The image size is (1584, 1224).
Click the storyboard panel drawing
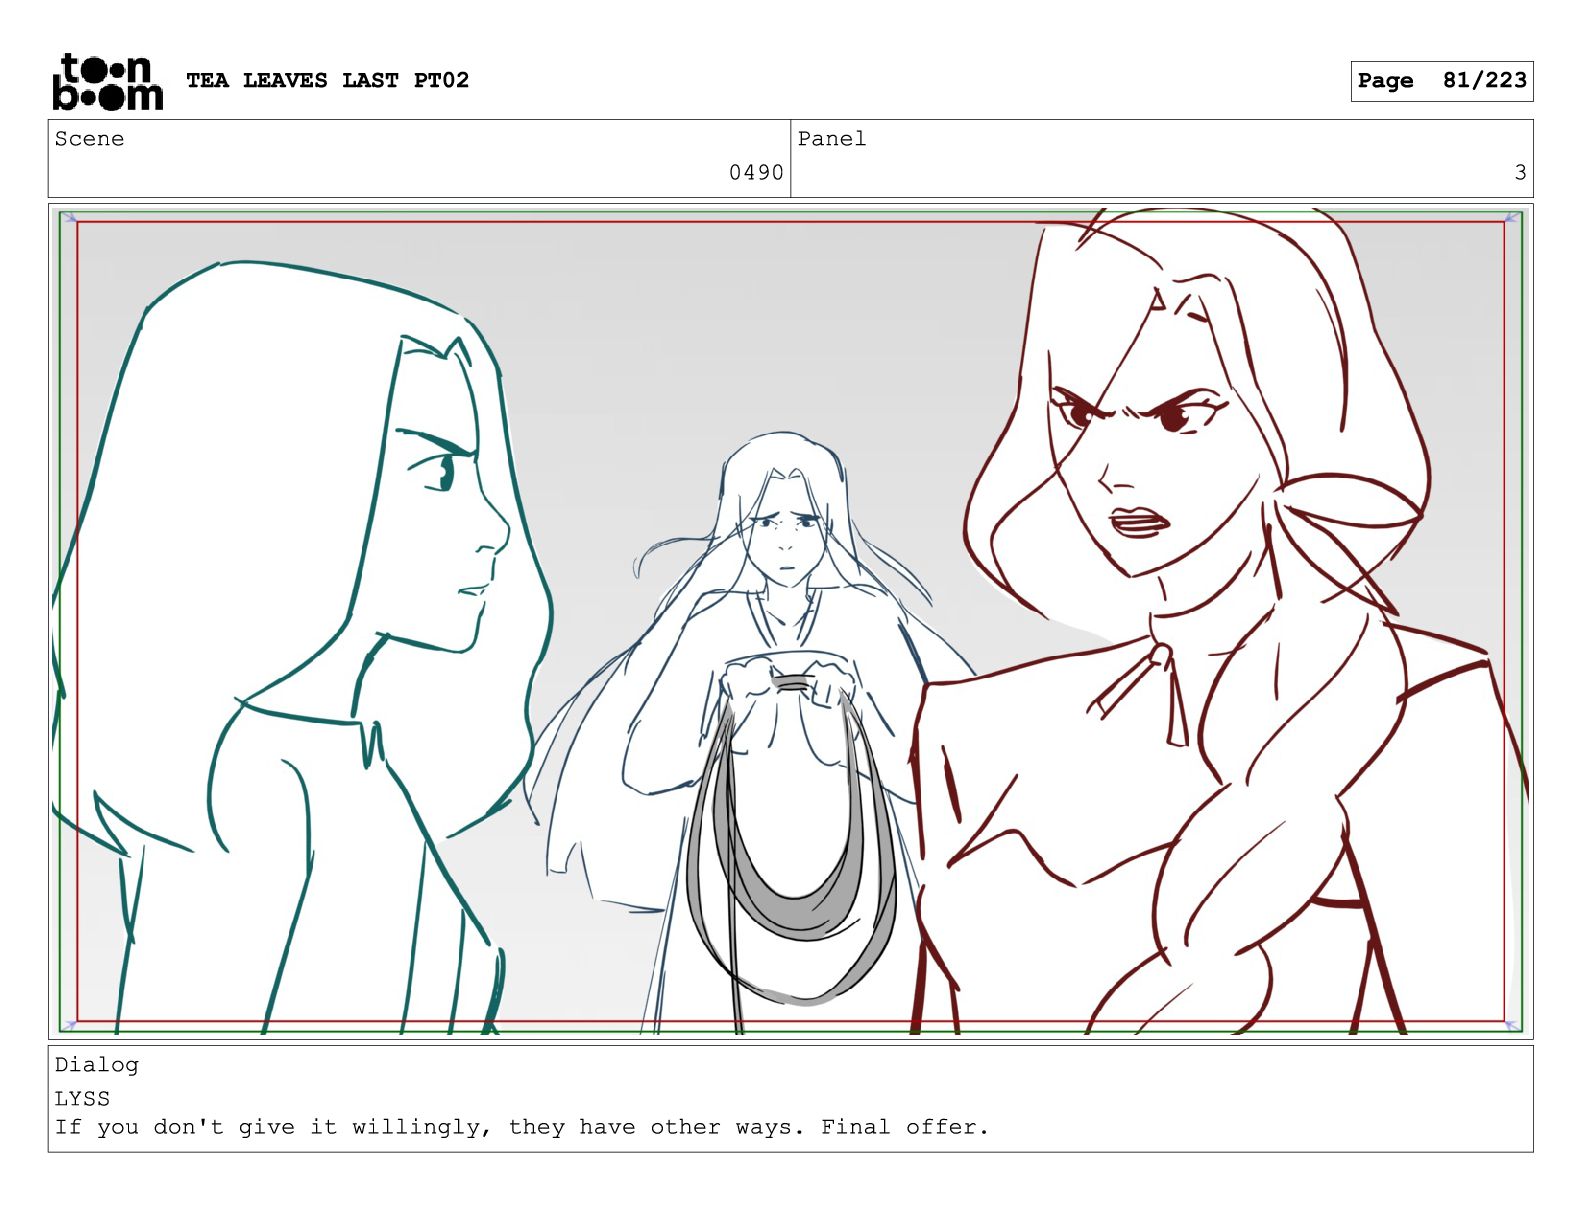pos(790,621)
